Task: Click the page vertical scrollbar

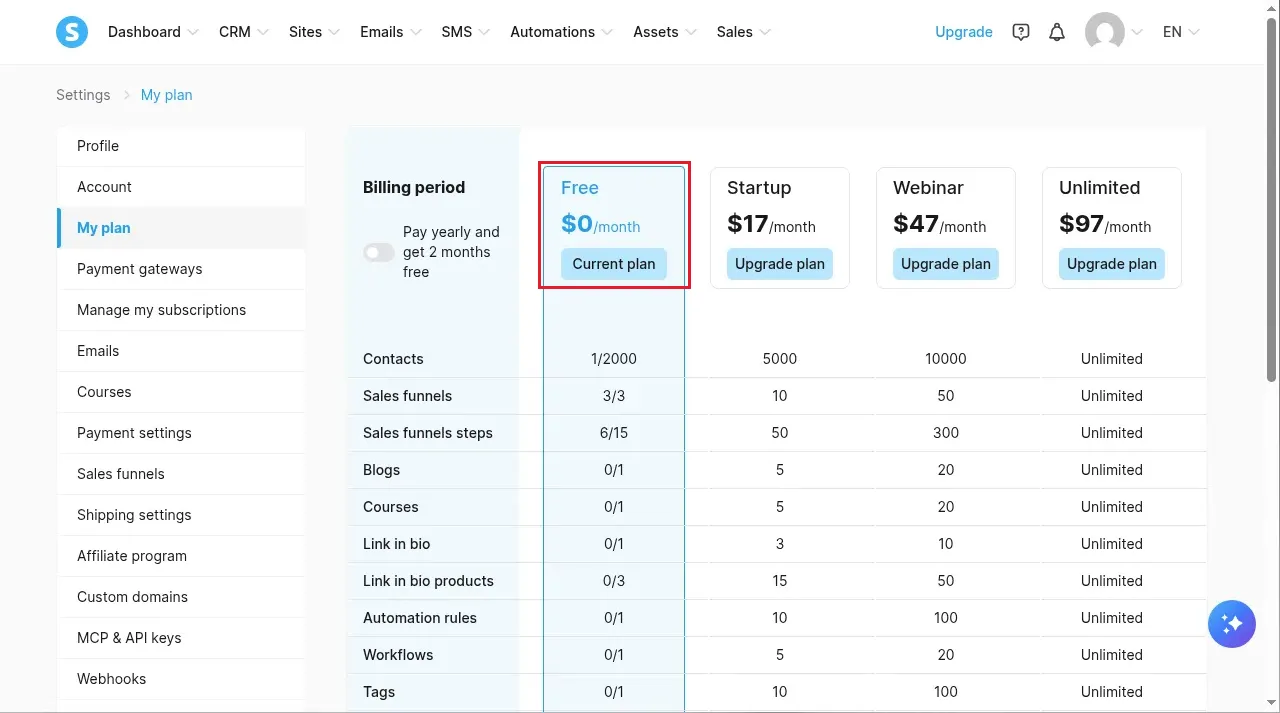Action: point(1272,200)
